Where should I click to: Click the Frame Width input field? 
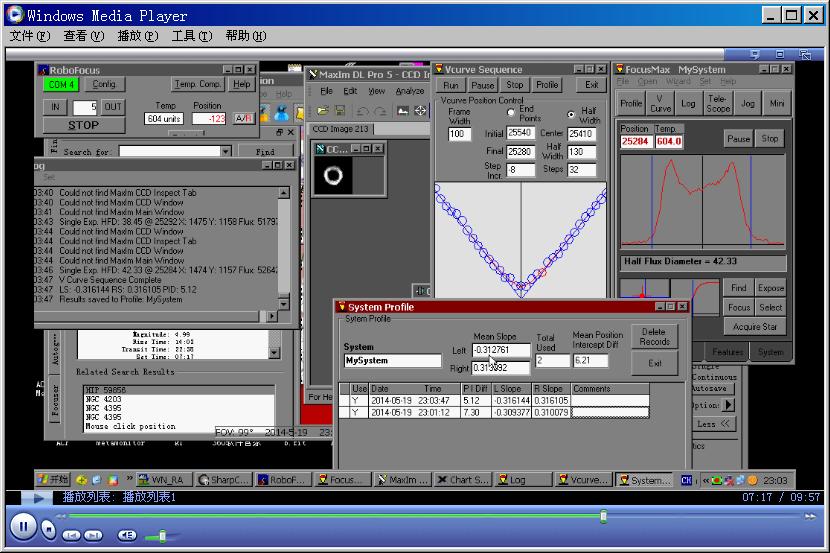(459, 134)
